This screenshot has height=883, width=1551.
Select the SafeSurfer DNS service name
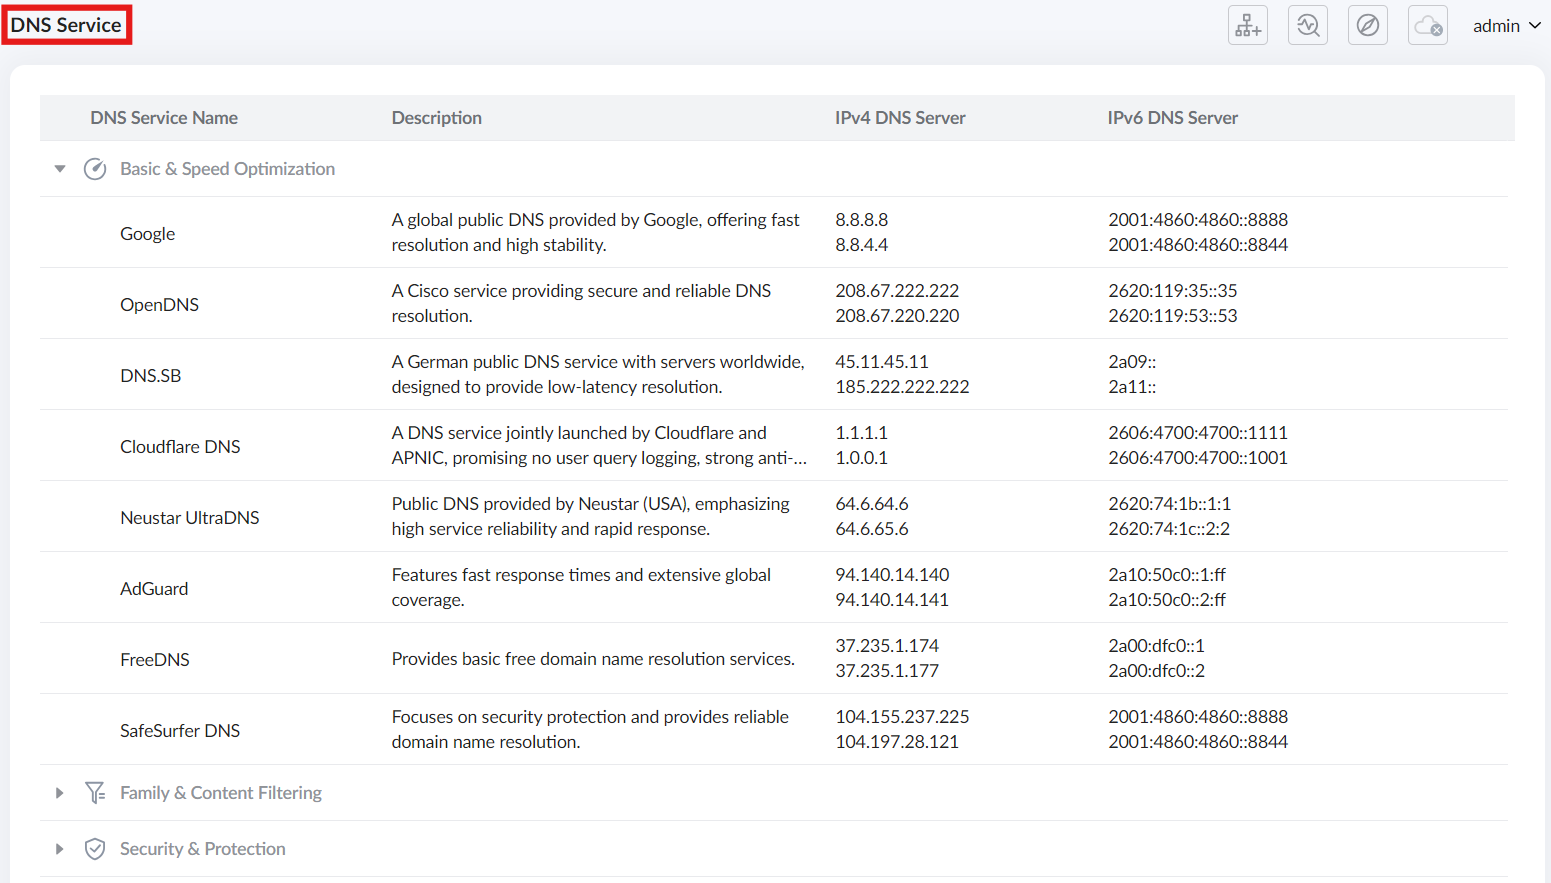click(180, 731)
